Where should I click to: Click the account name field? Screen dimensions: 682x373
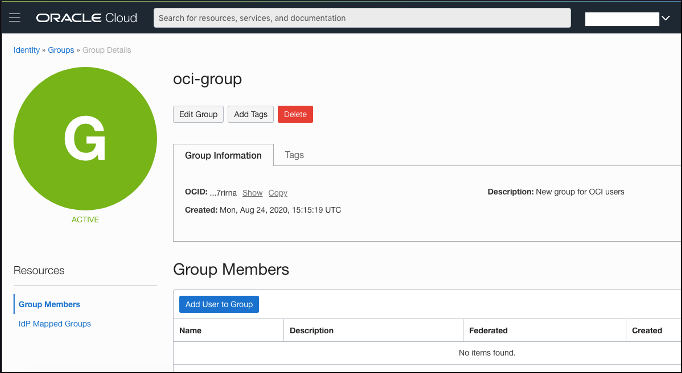tap(622, 19)
